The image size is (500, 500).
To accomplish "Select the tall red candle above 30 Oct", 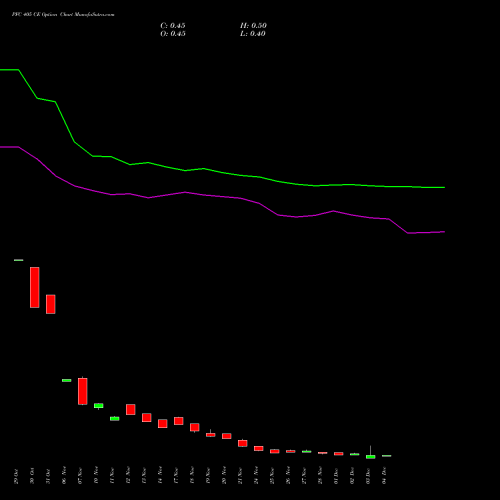I will [x=35, y=287].
